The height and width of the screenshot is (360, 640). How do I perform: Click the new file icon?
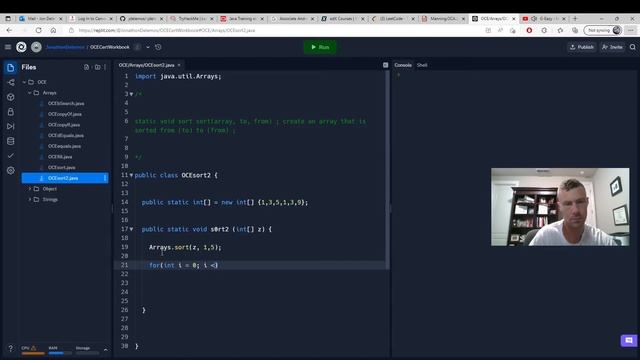point(87,67)
